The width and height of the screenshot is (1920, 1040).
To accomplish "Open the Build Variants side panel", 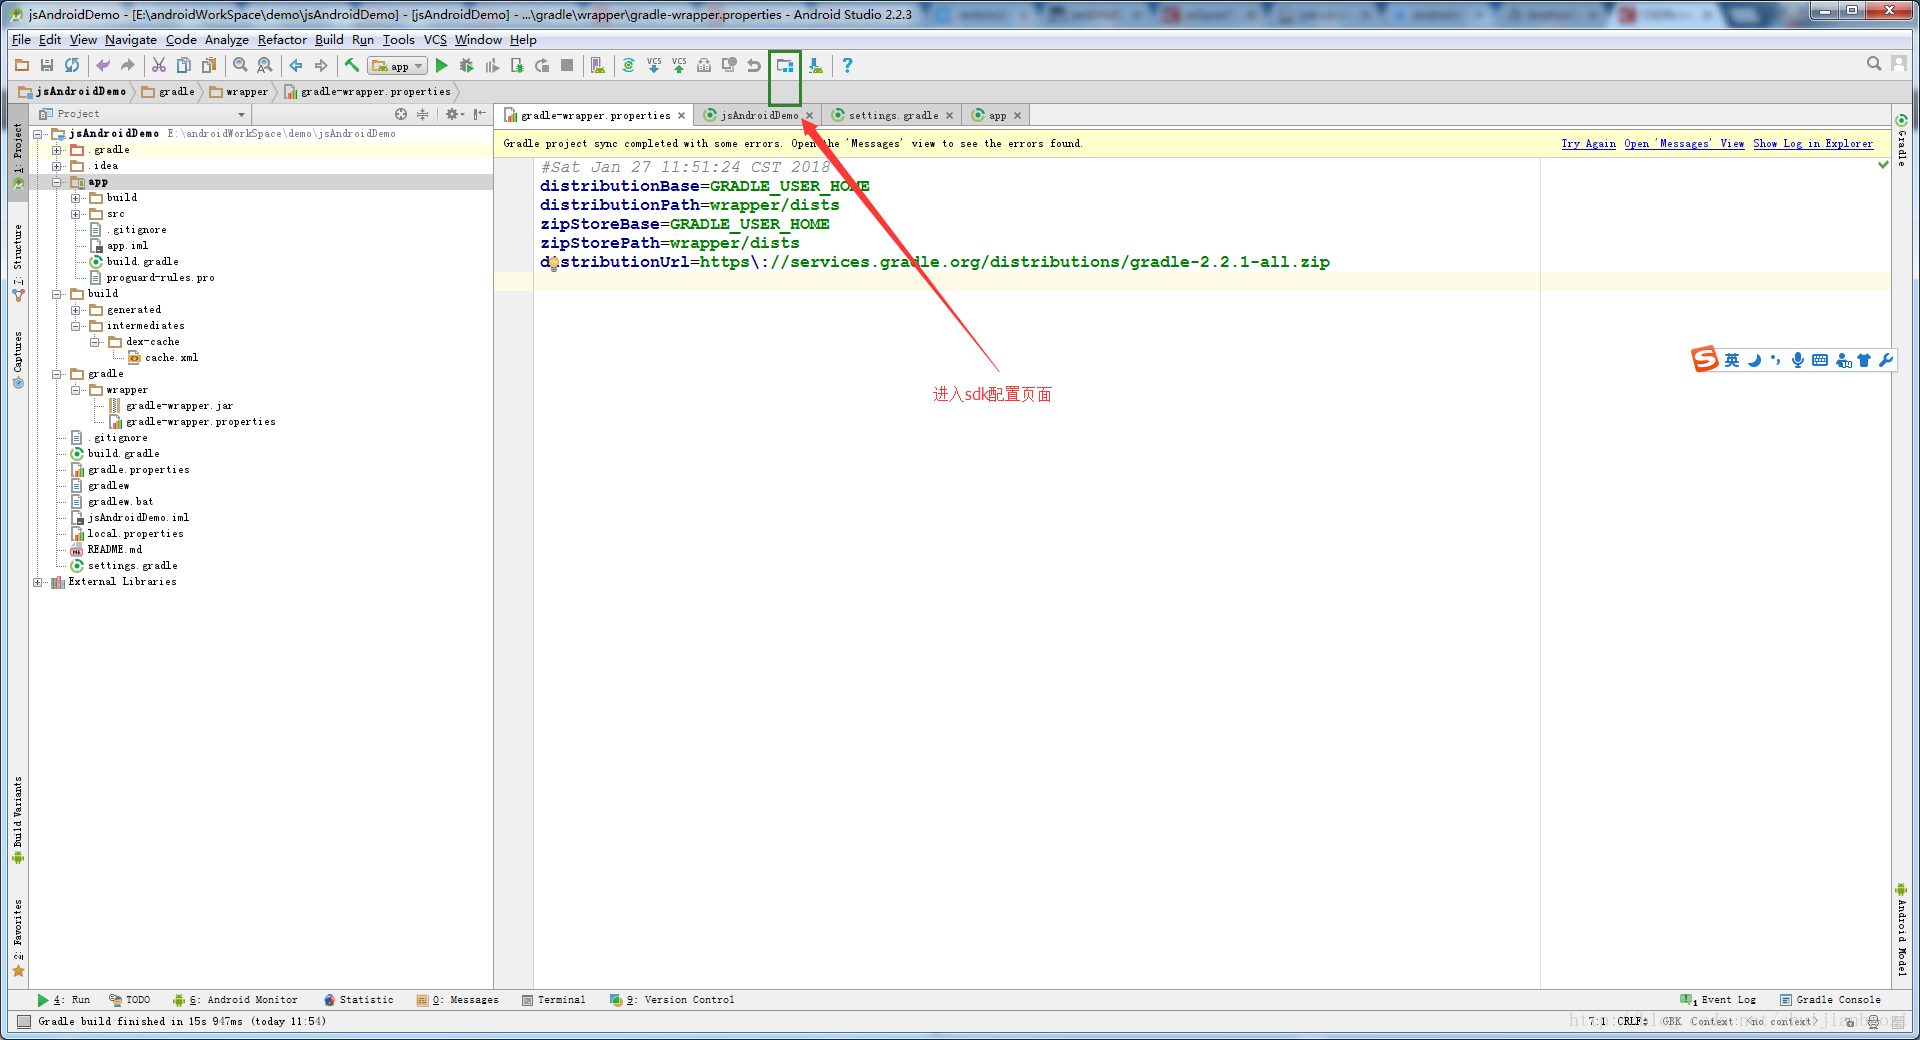I will click(17, 820).
